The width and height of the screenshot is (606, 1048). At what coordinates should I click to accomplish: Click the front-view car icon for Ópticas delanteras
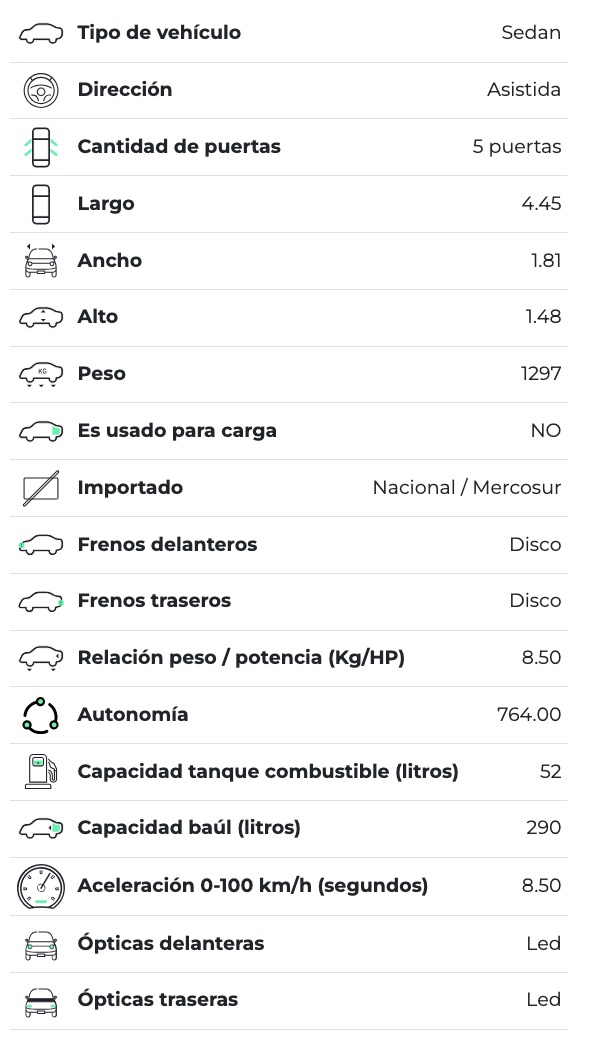(41, 944)
